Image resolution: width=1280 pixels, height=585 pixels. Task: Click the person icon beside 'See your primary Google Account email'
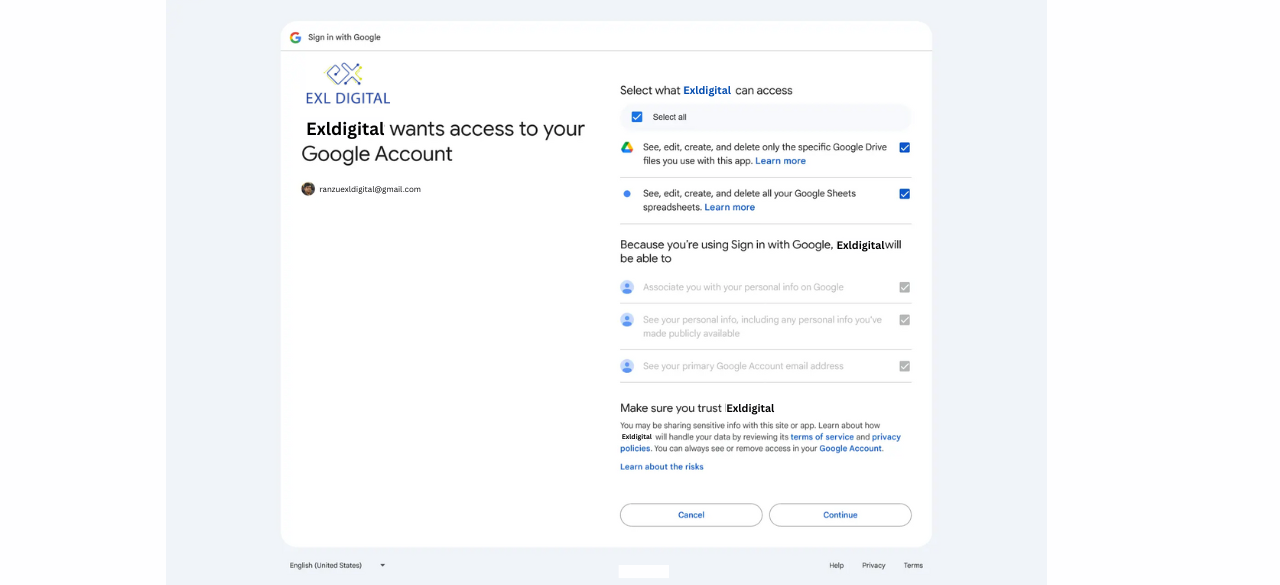[627, 366]
